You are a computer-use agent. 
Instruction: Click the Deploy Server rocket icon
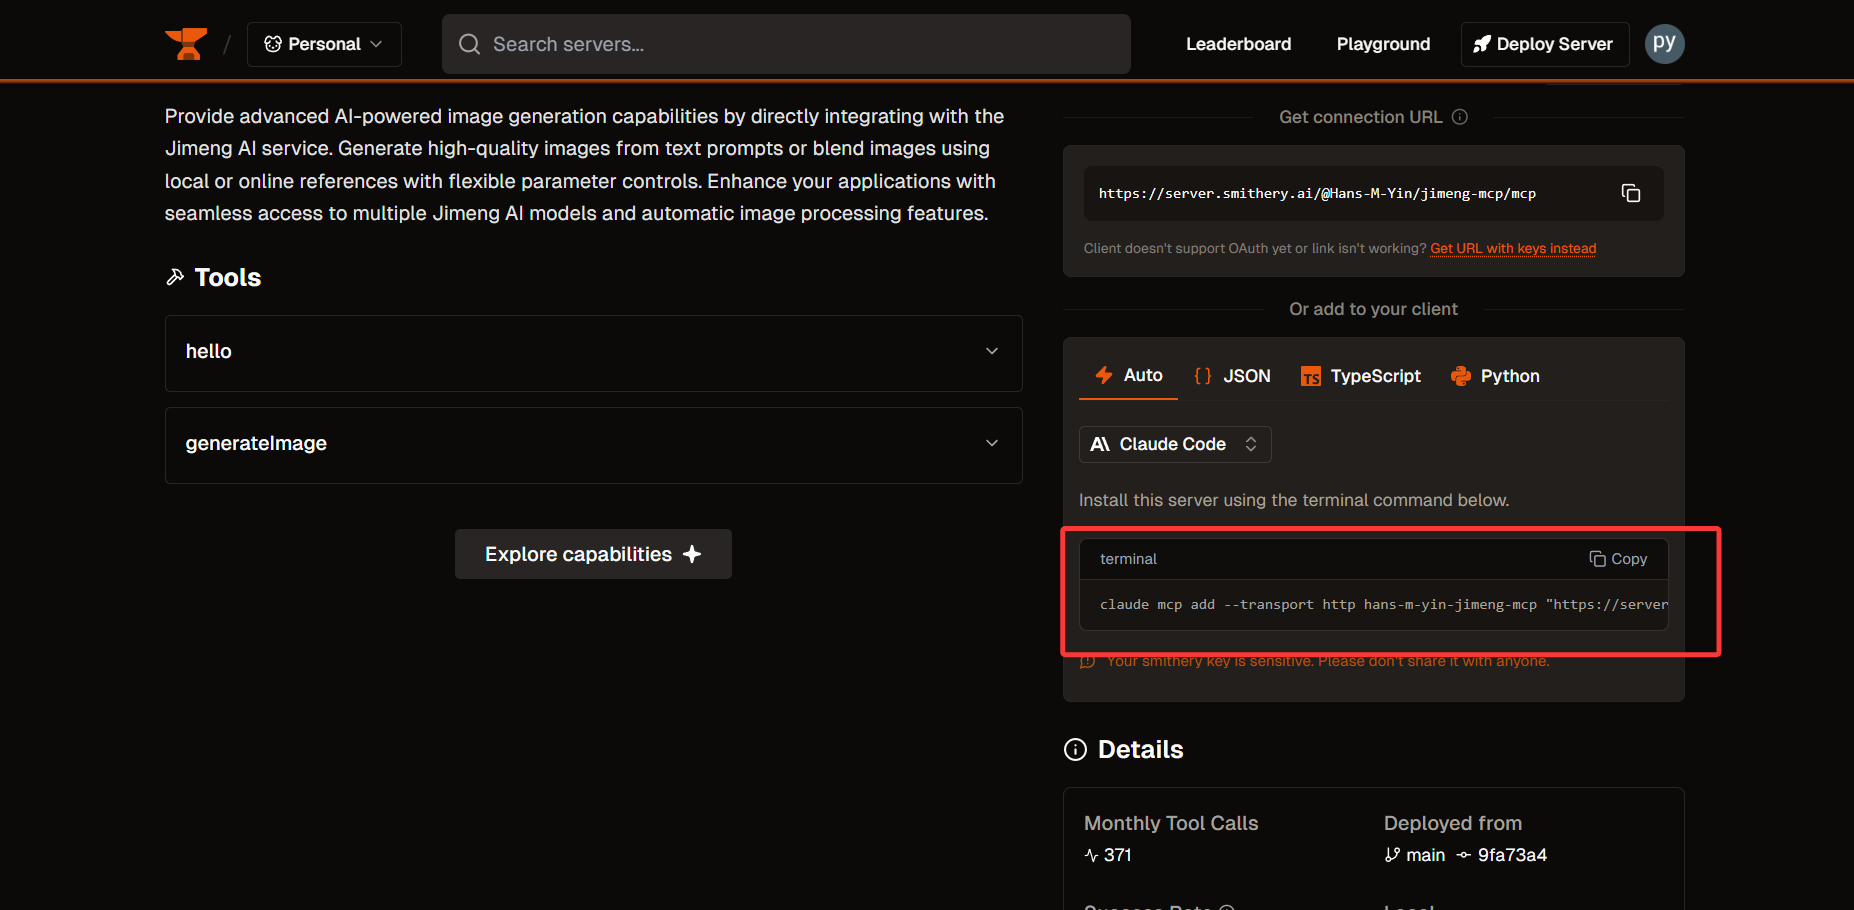coord(1482,44)
